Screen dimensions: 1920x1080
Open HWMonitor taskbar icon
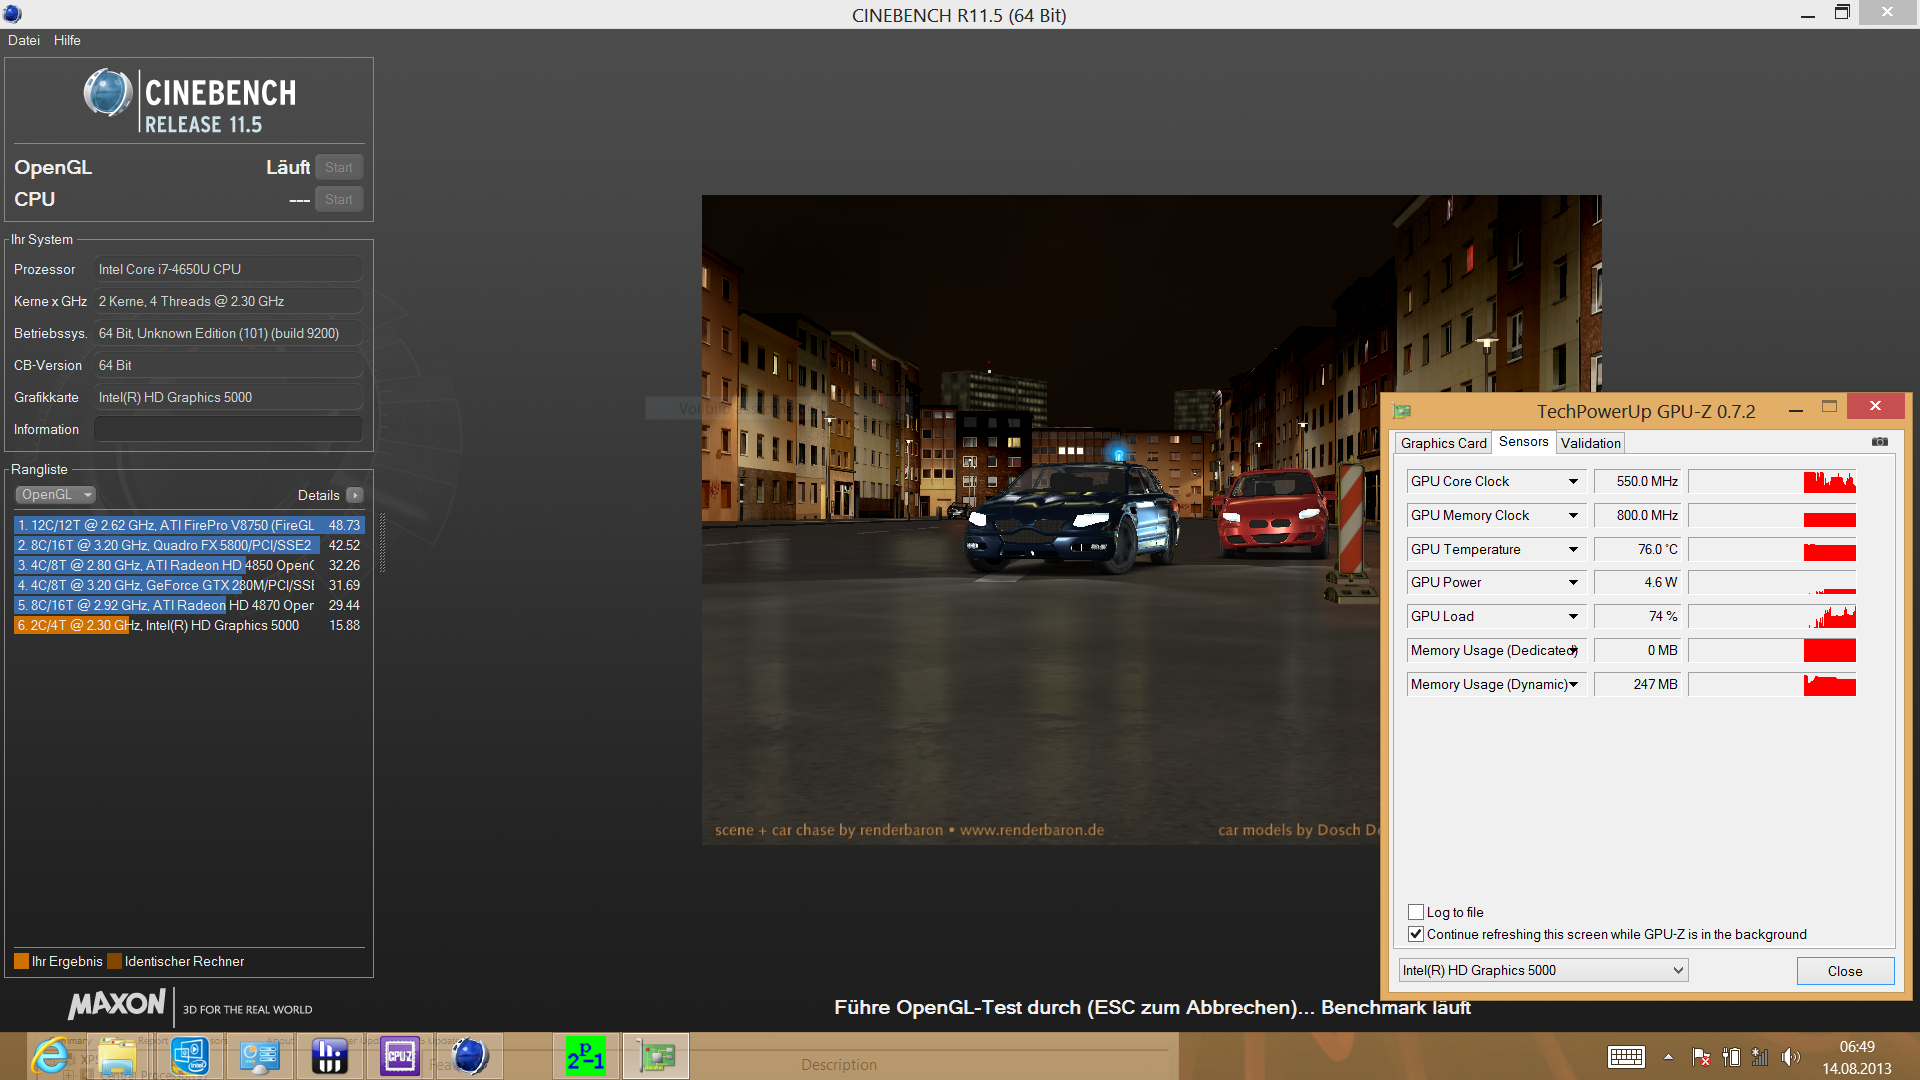coord(329,1056)
